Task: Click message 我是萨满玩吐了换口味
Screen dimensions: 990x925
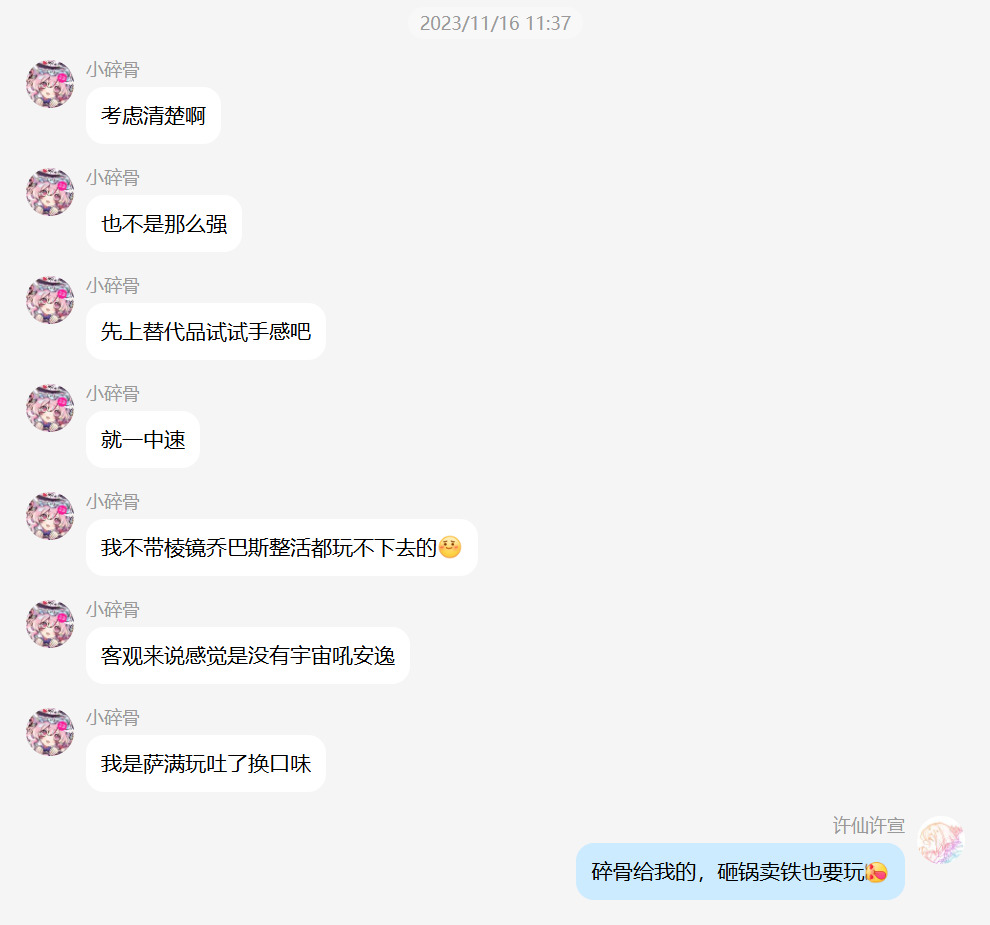Action: click(206, 763)
